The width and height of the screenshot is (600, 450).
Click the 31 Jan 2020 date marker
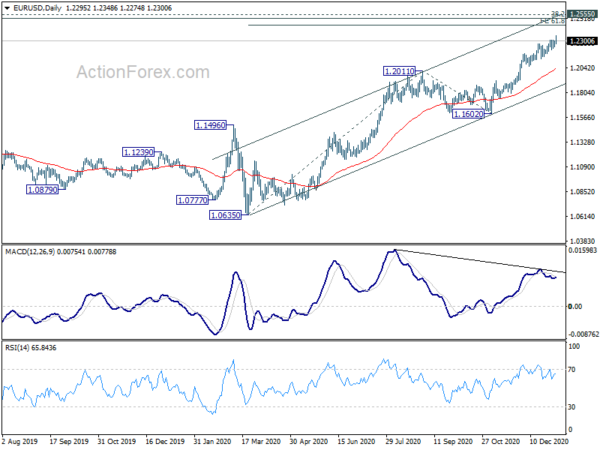pos(213,442)
